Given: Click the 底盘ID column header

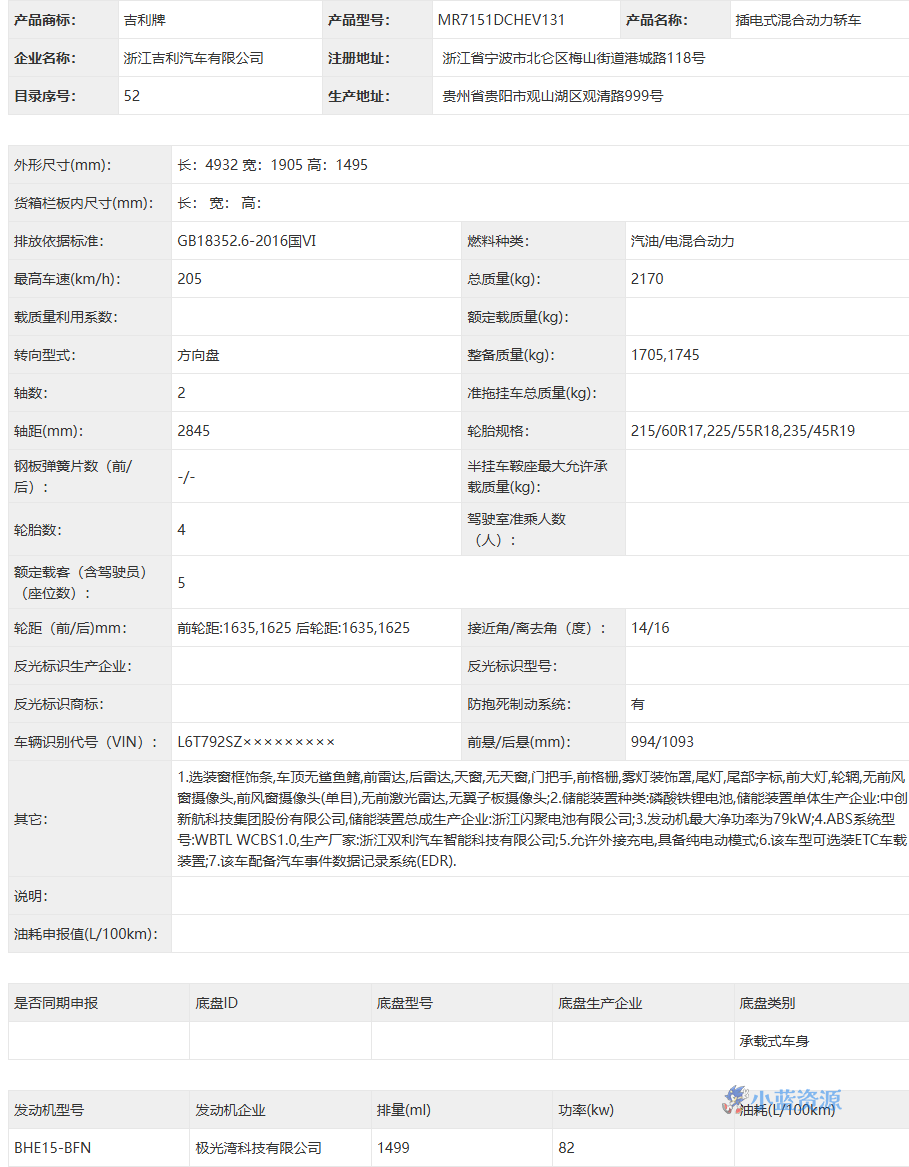Looking at the screenshot, I should (217, 1003).
